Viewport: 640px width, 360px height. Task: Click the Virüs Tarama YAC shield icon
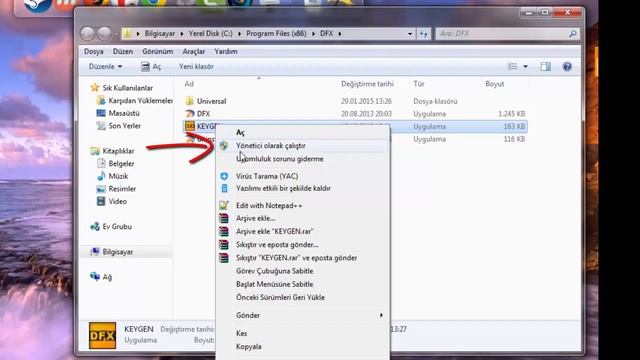pyautogui.click(x=224, y=176)
